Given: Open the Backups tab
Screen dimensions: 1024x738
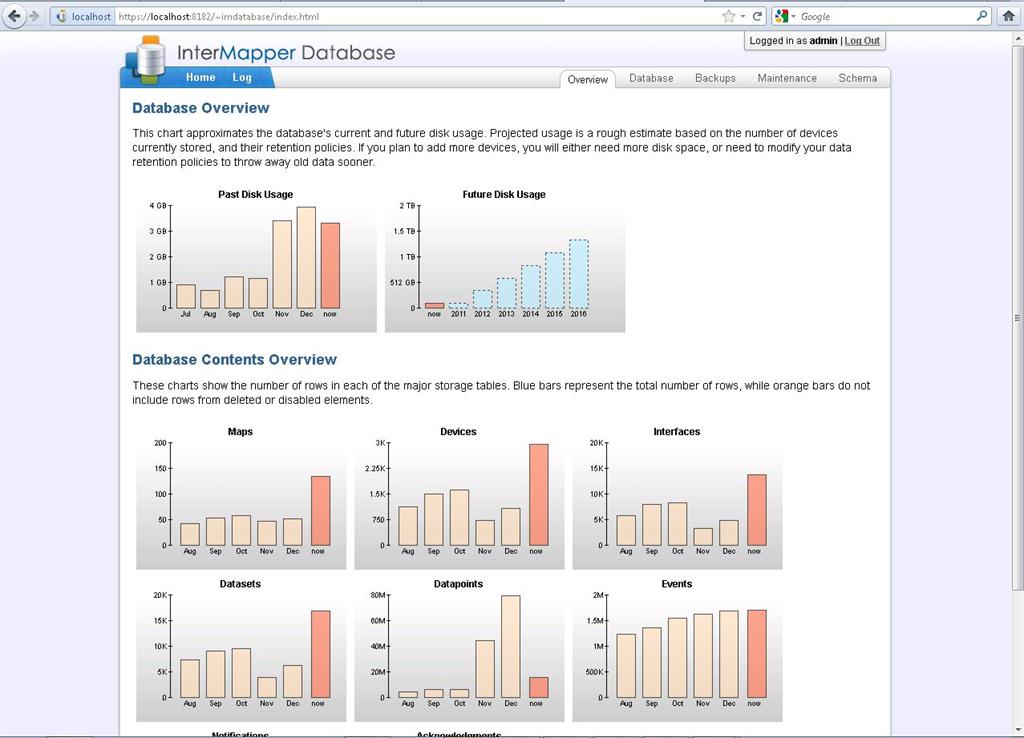Looking at the screenshot, I should click(x=715, y=78).
